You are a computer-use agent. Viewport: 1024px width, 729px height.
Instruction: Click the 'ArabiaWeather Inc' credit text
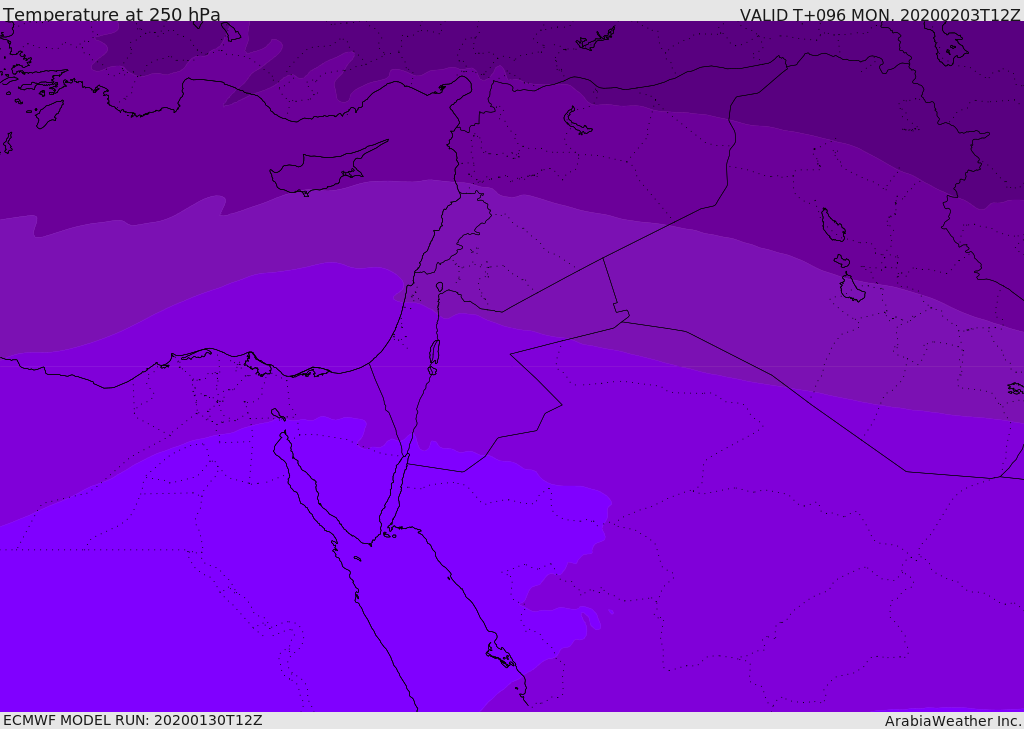pyautogui.click(x=953, y=721)
